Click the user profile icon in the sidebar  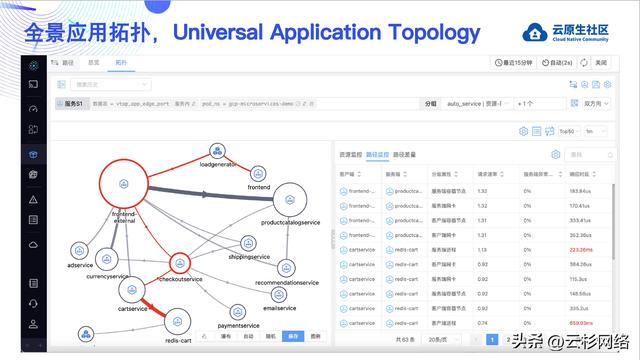33,324
